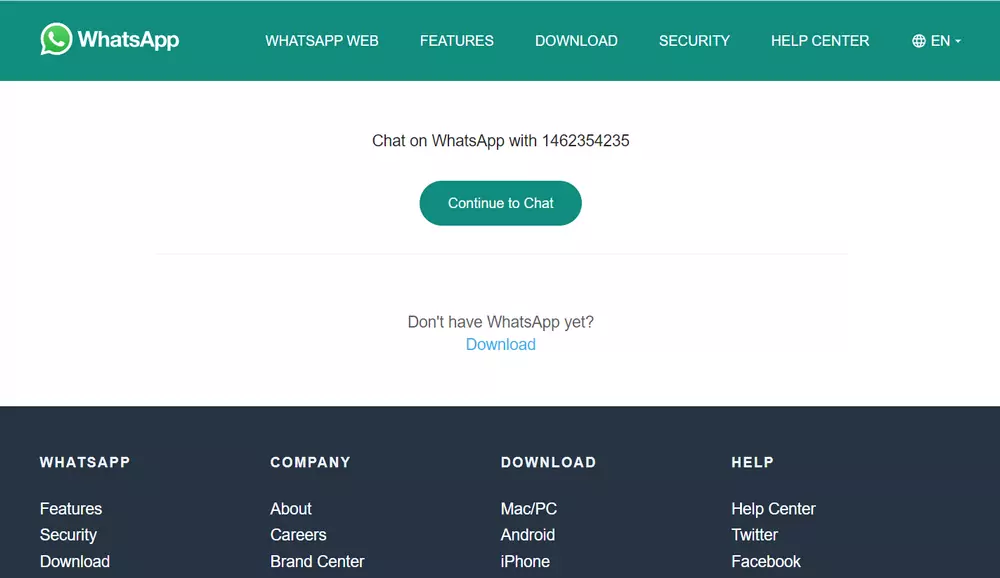Open Help Center link in footer
This screenshot has width=1000, height=578.
773,508
